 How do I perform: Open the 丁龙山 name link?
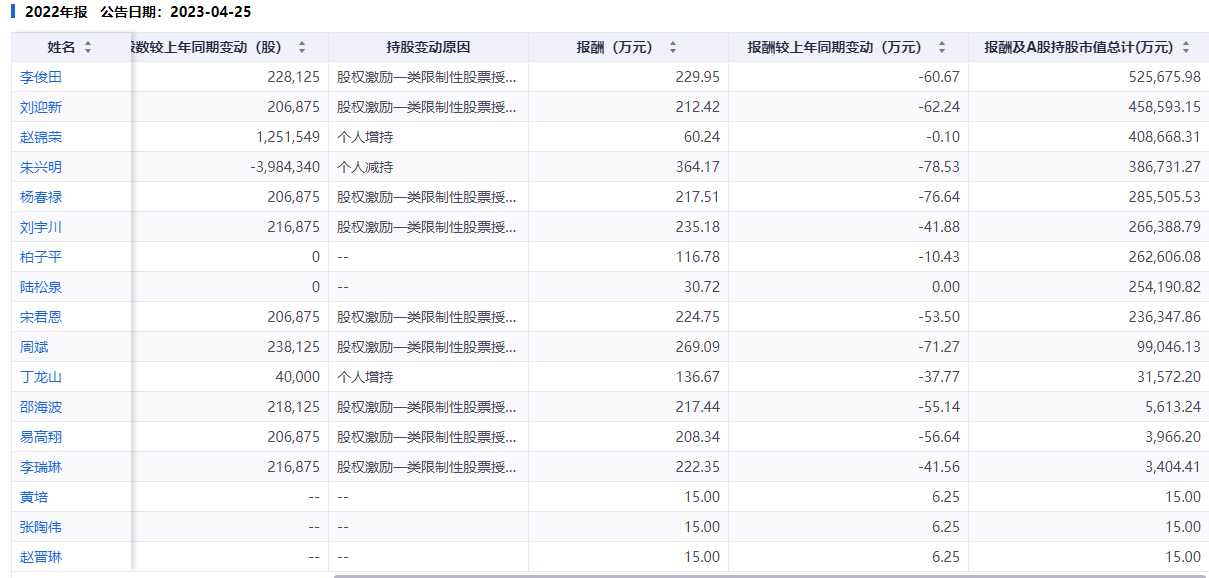41,377
